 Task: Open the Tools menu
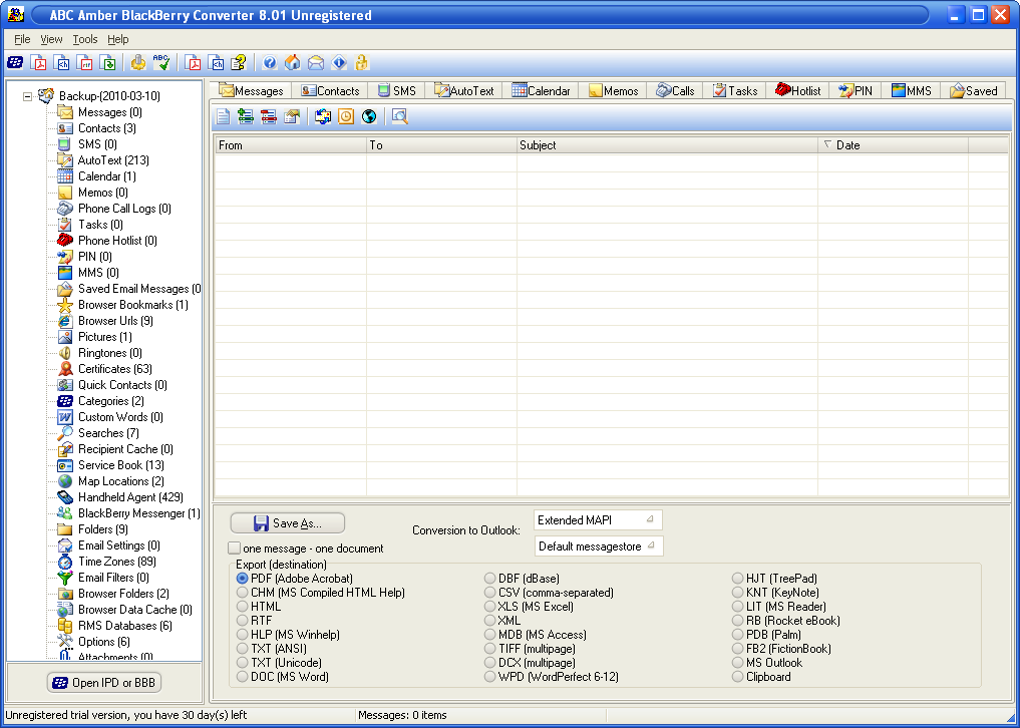point(85,39)
